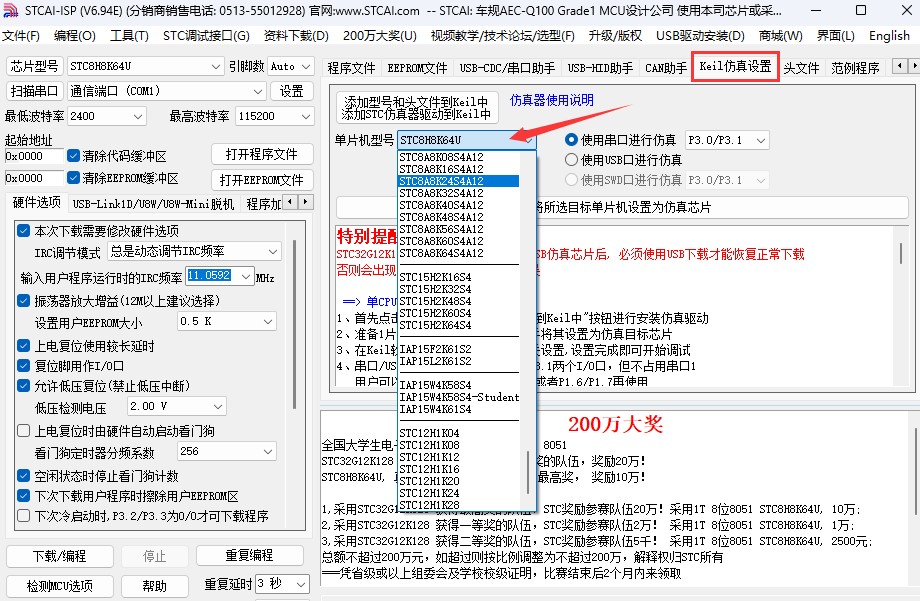Toggle 复位脚用作I/O口 checkbox

tap(23, 366)
